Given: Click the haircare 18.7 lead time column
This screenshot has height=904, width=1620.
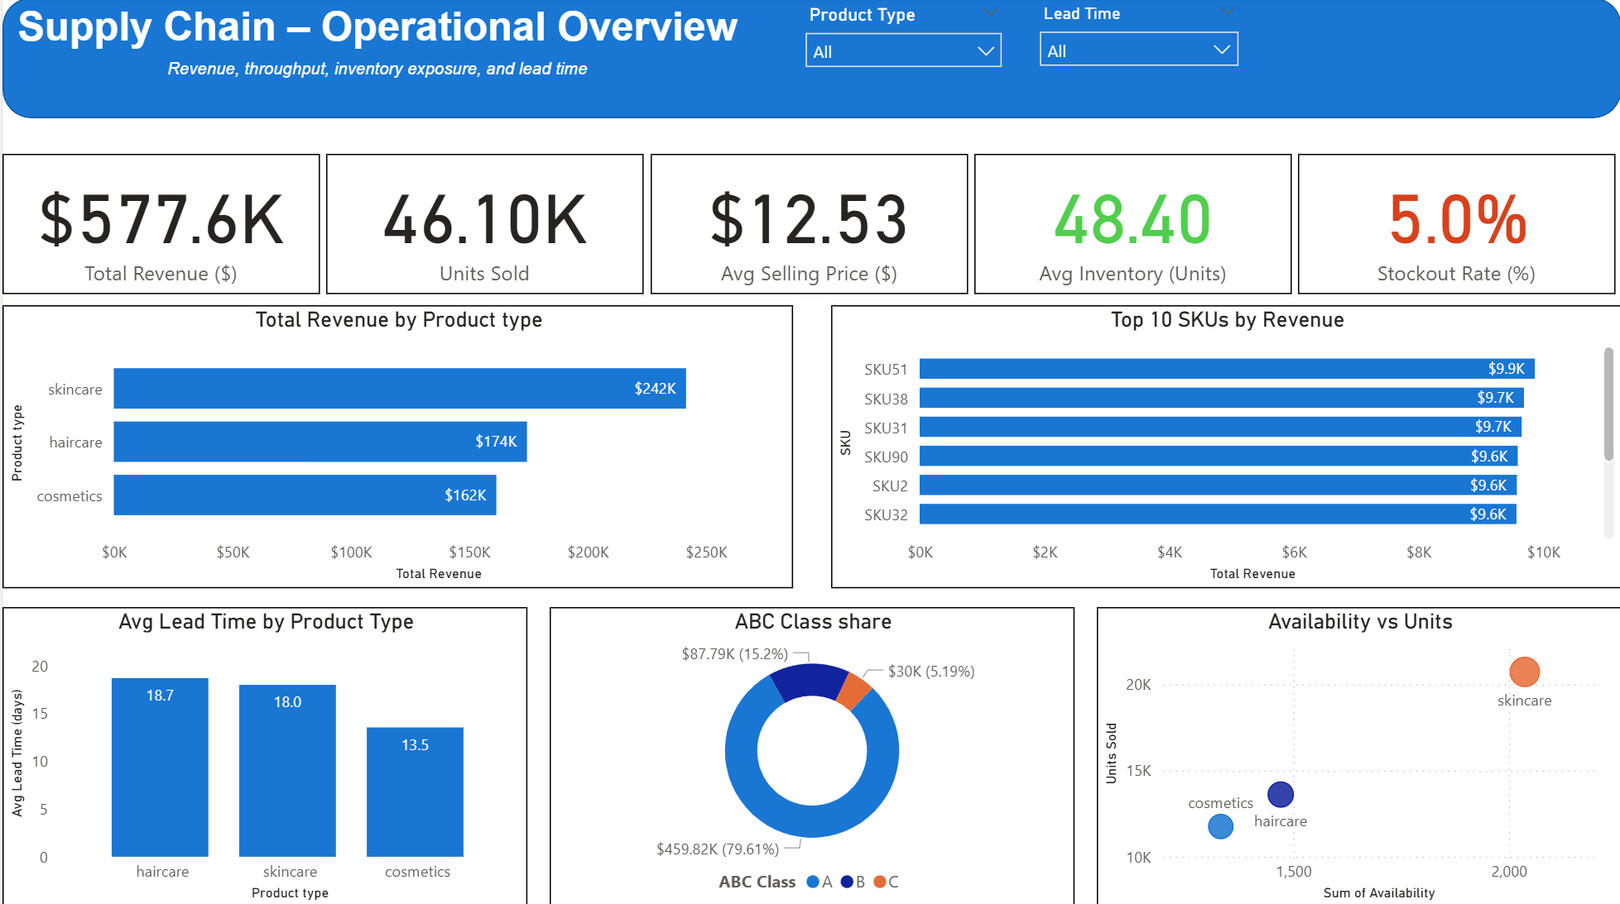Looking at the screenshot, I should pos(160,767).
